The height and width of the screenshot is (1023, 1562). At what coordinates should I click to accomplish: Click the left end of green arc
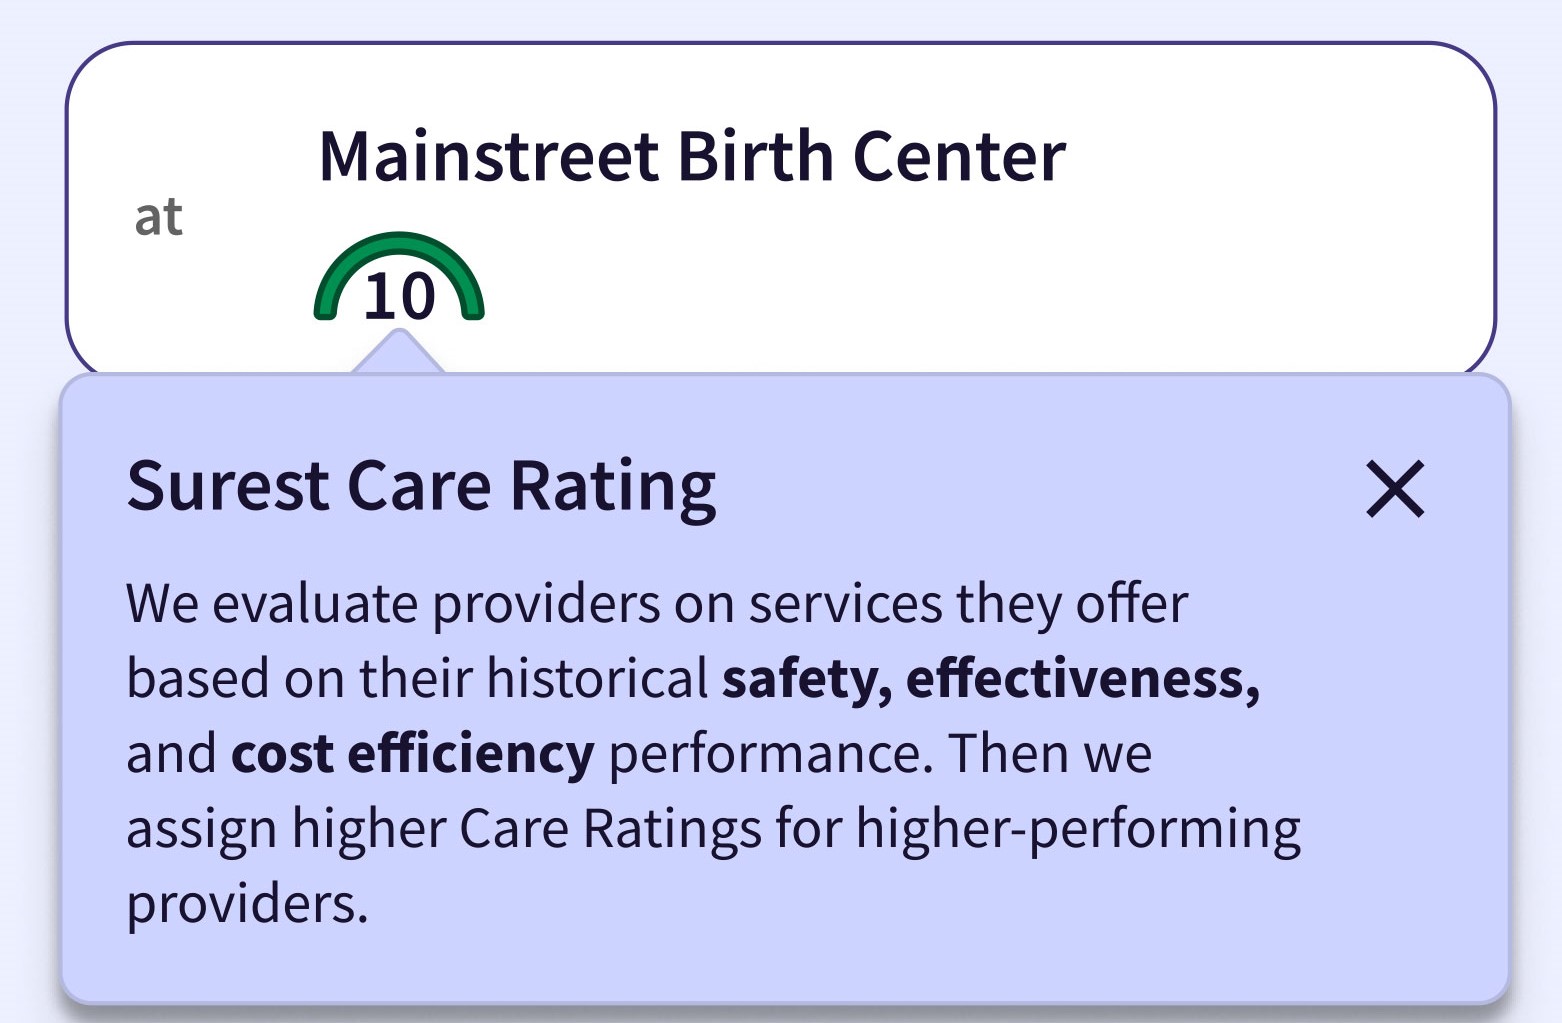click(326, 309)
